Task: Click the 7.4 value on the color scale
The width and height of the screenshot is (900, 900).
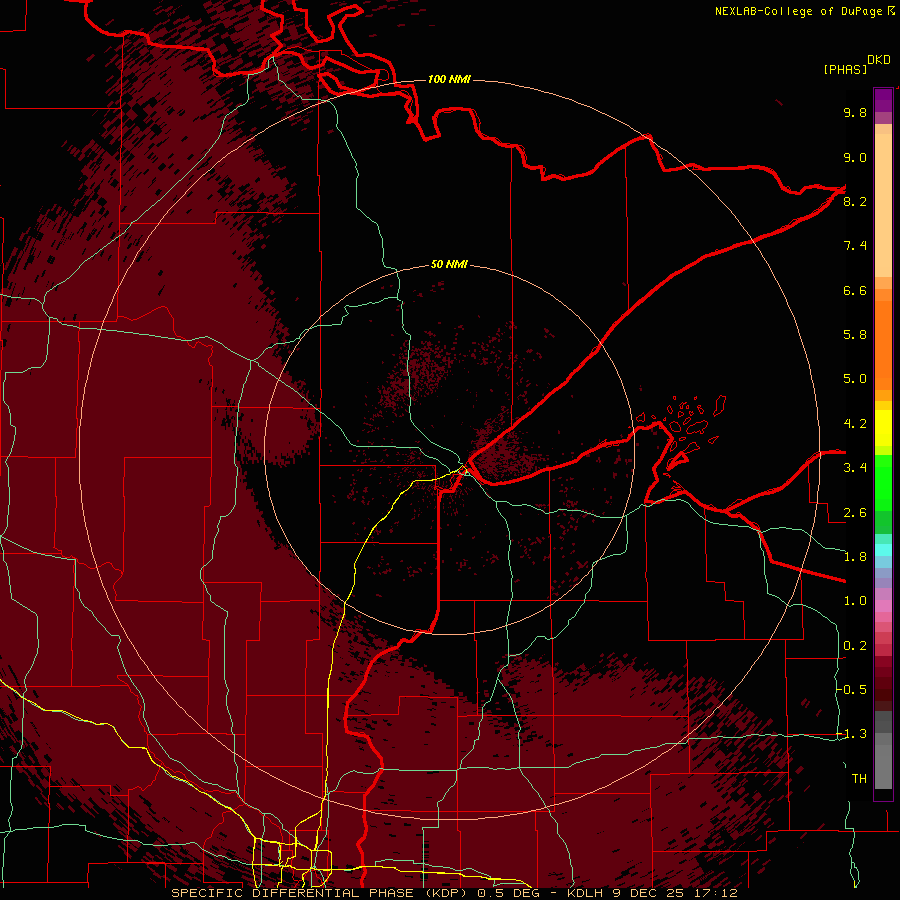Action: click(855, 246)
